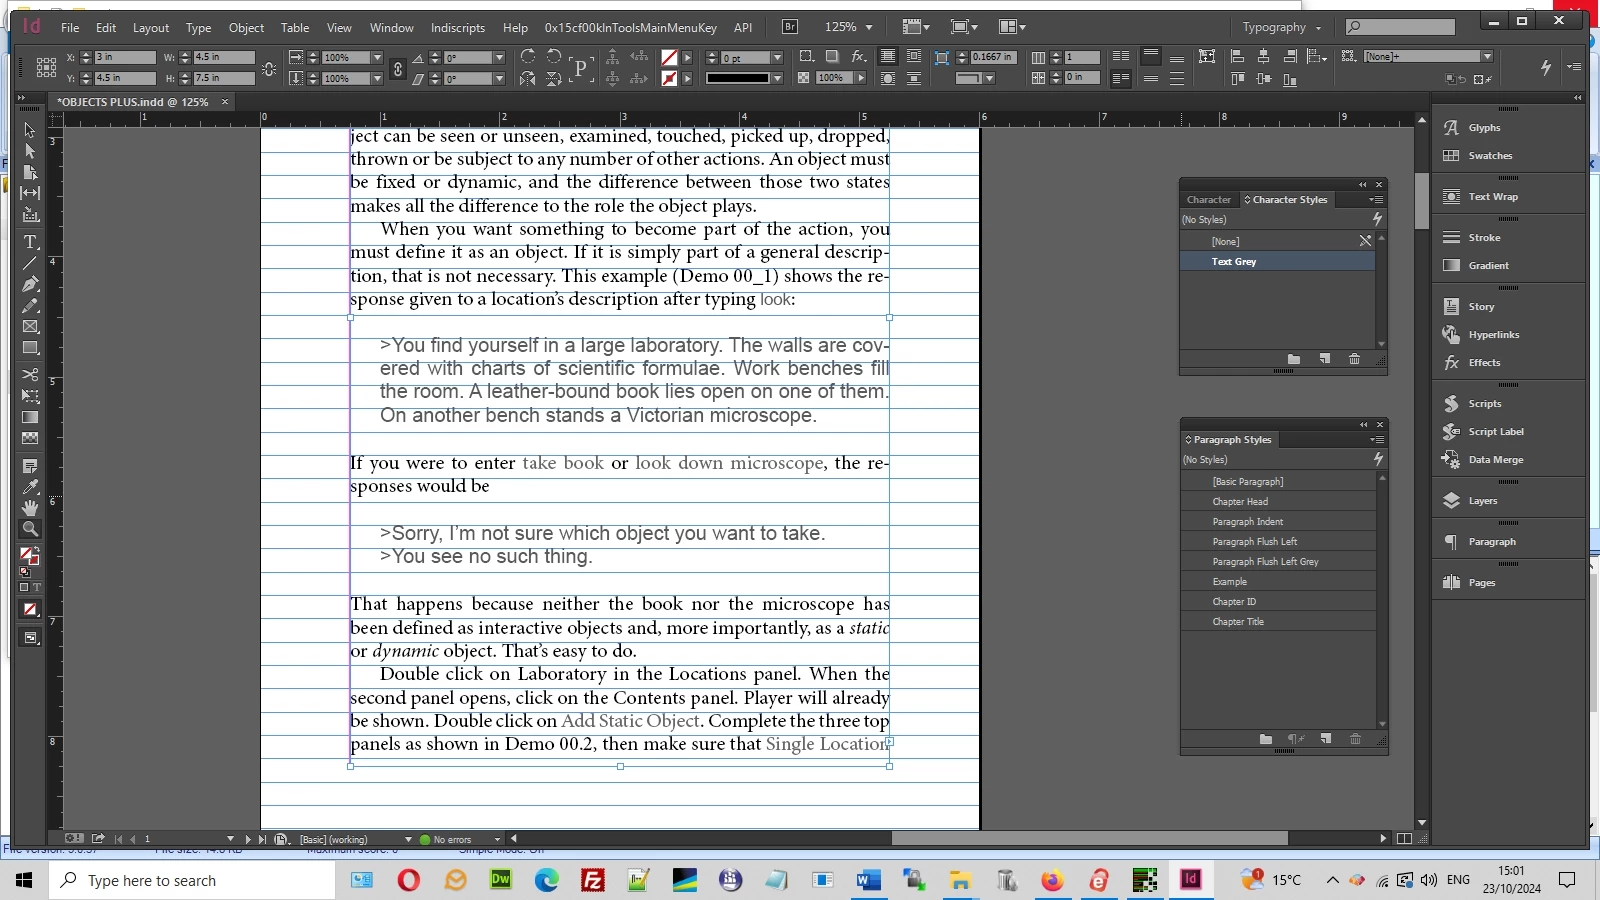Delete selected character style trash icon
The image size is (1600, 900).
[x=1354, y=359]
